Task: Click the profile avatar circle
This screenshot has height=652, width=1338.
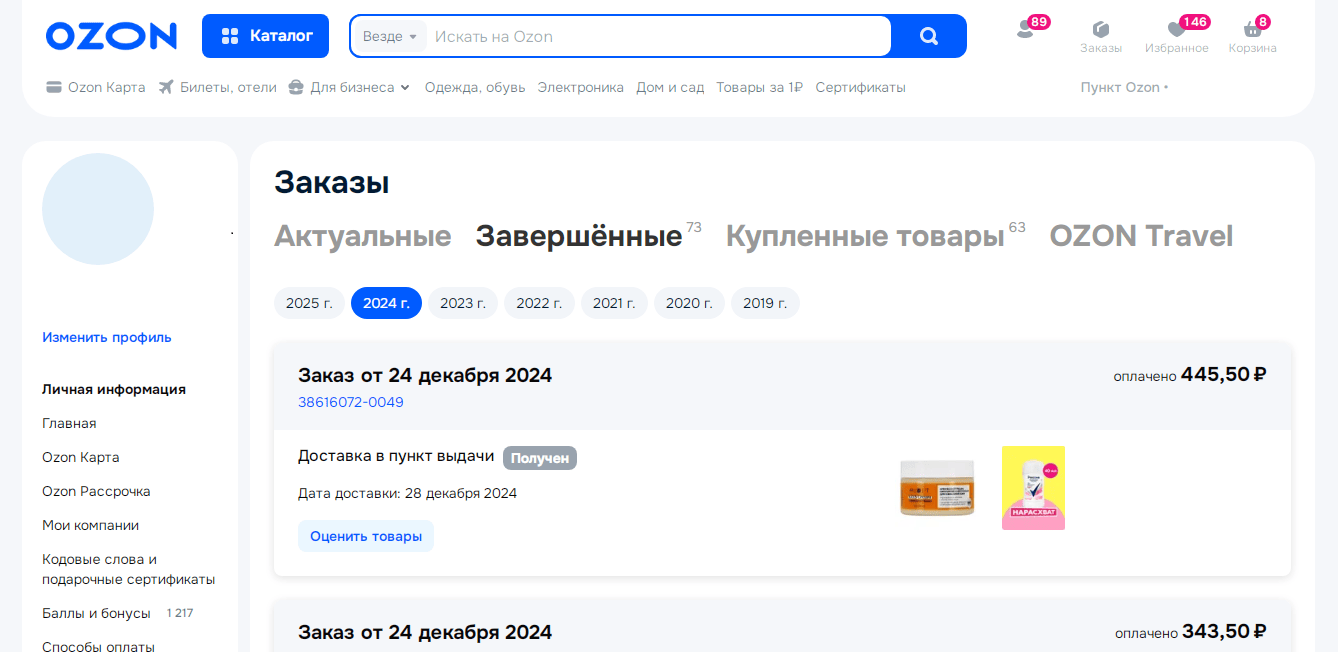Action: (98, 209)
